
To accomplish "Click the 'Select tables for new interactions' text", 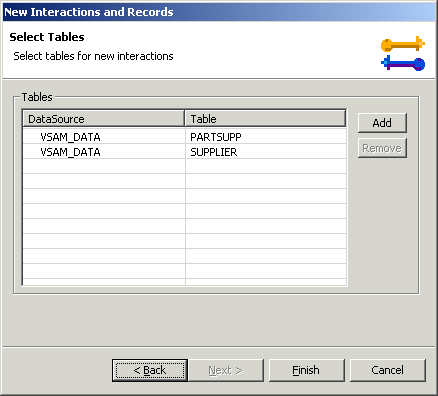I will click(93, 56).
